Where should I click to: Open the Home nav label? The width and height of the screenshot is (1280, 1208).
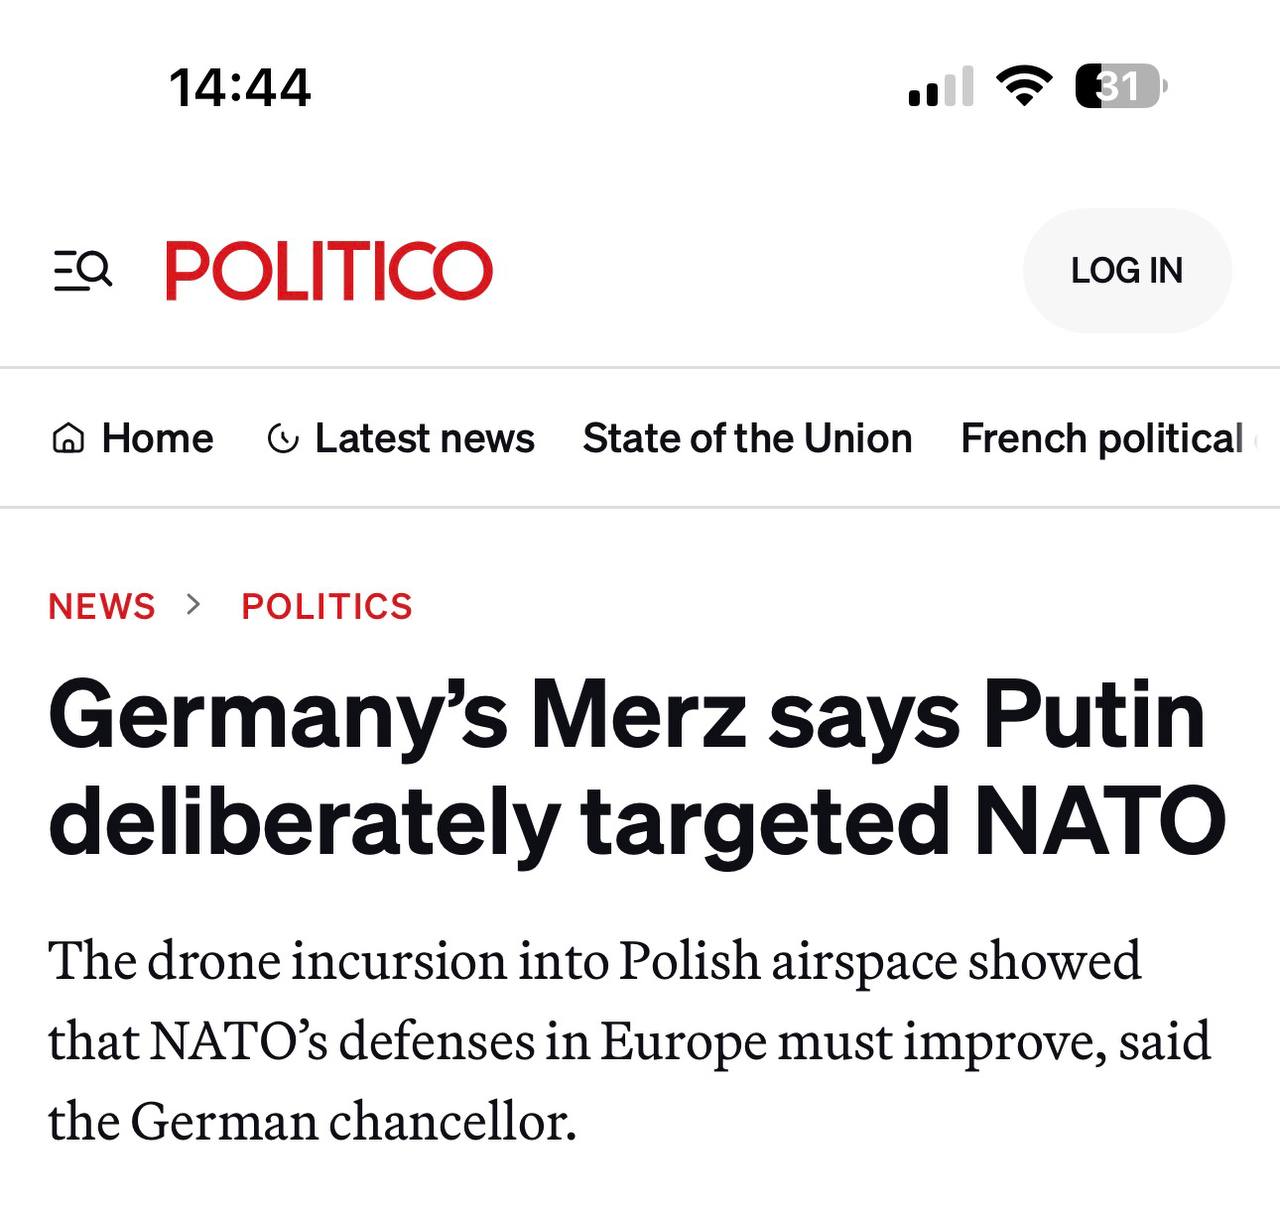pos(157,439)
